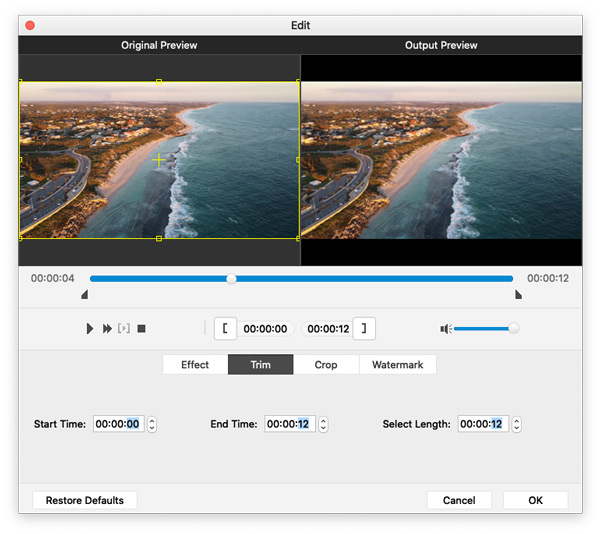The height and width of the screenshot is (534, 600).
Task: Click the left trim marker triangle
Action: click(84, 295)
